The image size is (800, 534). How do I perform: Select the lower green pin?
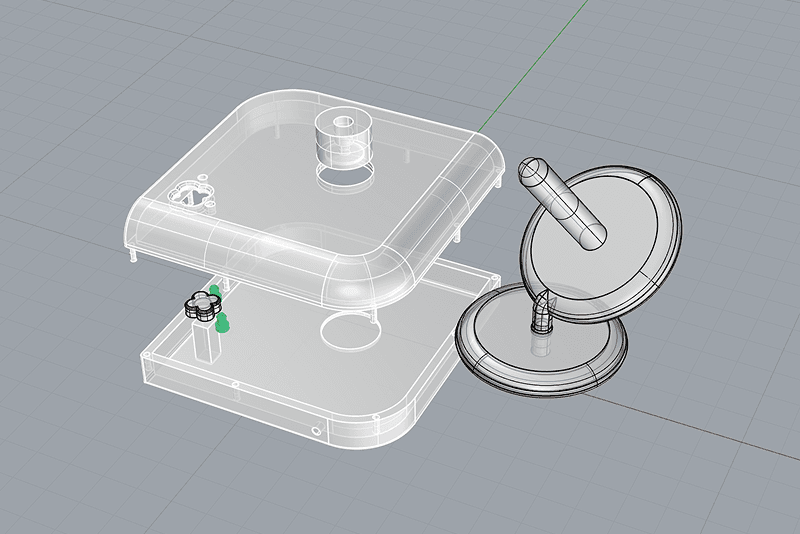click(x=222, y=323)
